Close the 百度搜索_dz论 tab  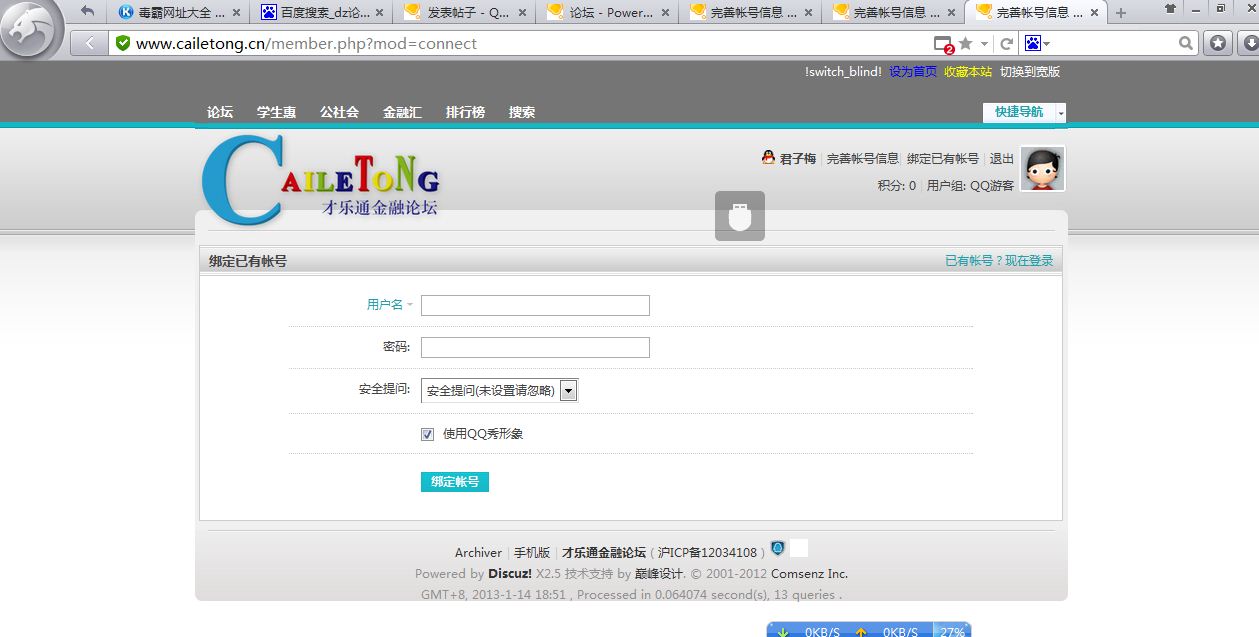click(379, 13)
